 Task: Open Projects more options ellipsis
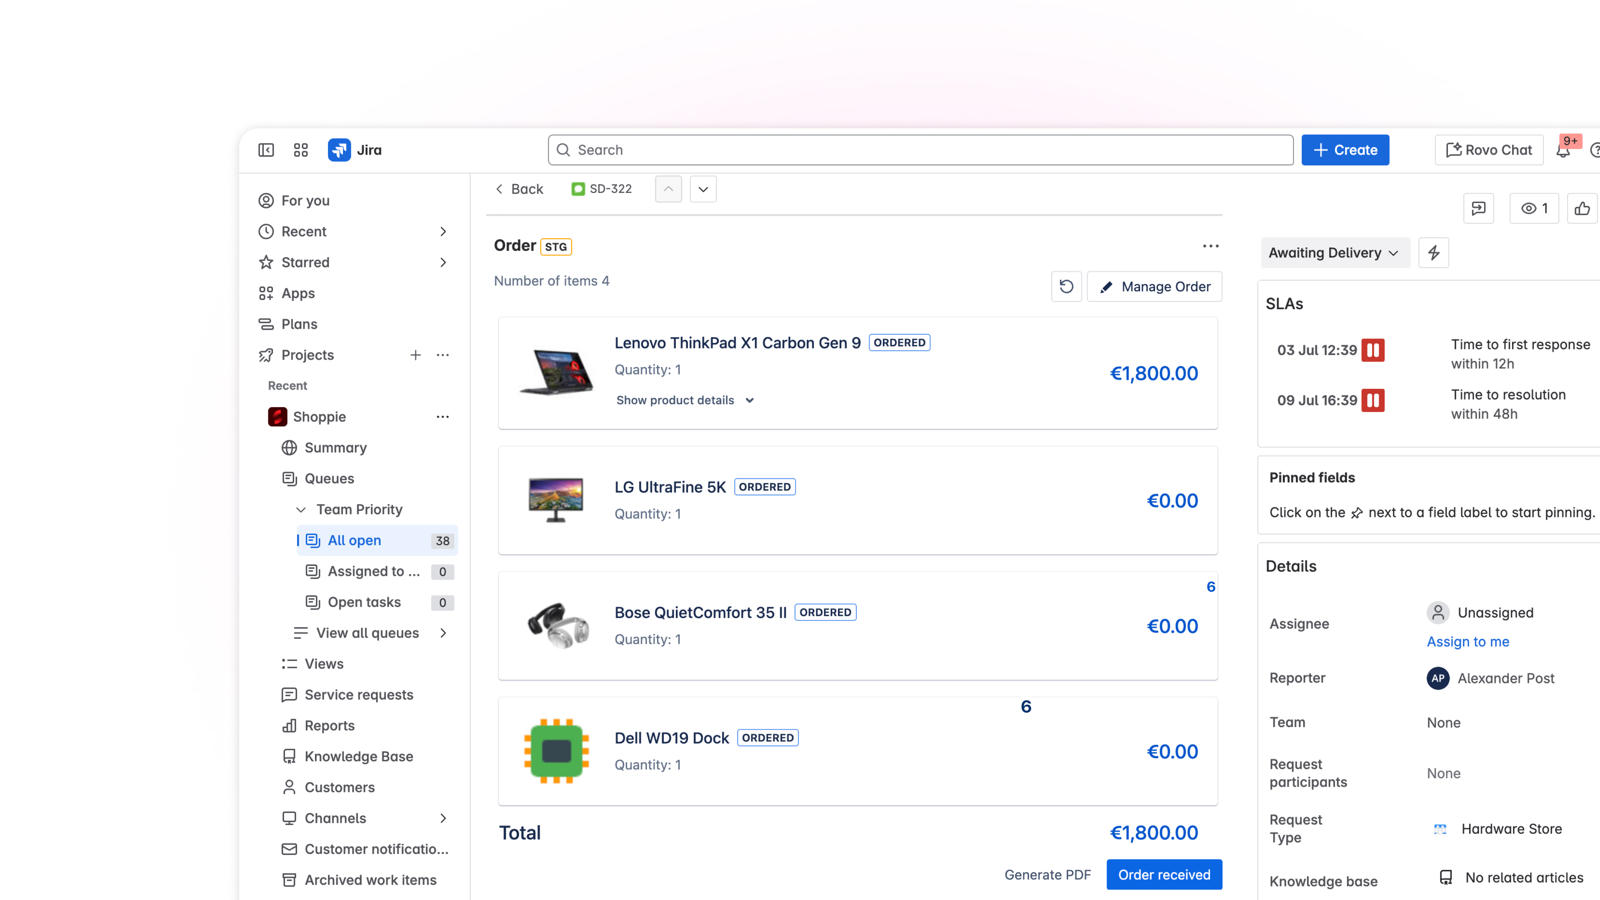443,355
